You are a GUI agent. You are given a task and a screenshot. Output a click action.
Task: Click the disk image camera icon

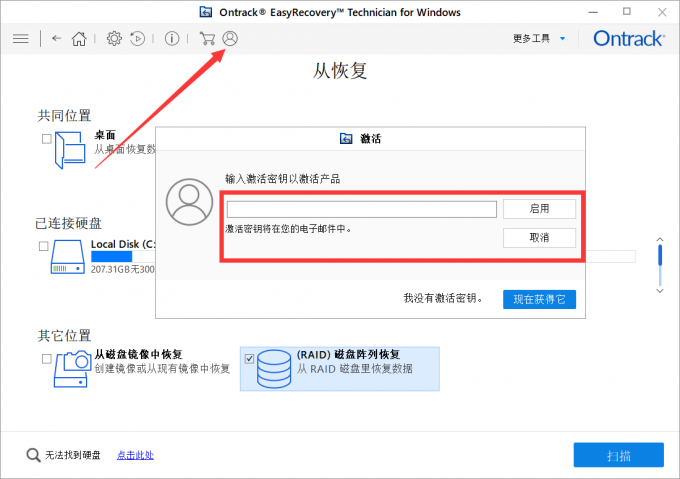click(x=72, y=368)
